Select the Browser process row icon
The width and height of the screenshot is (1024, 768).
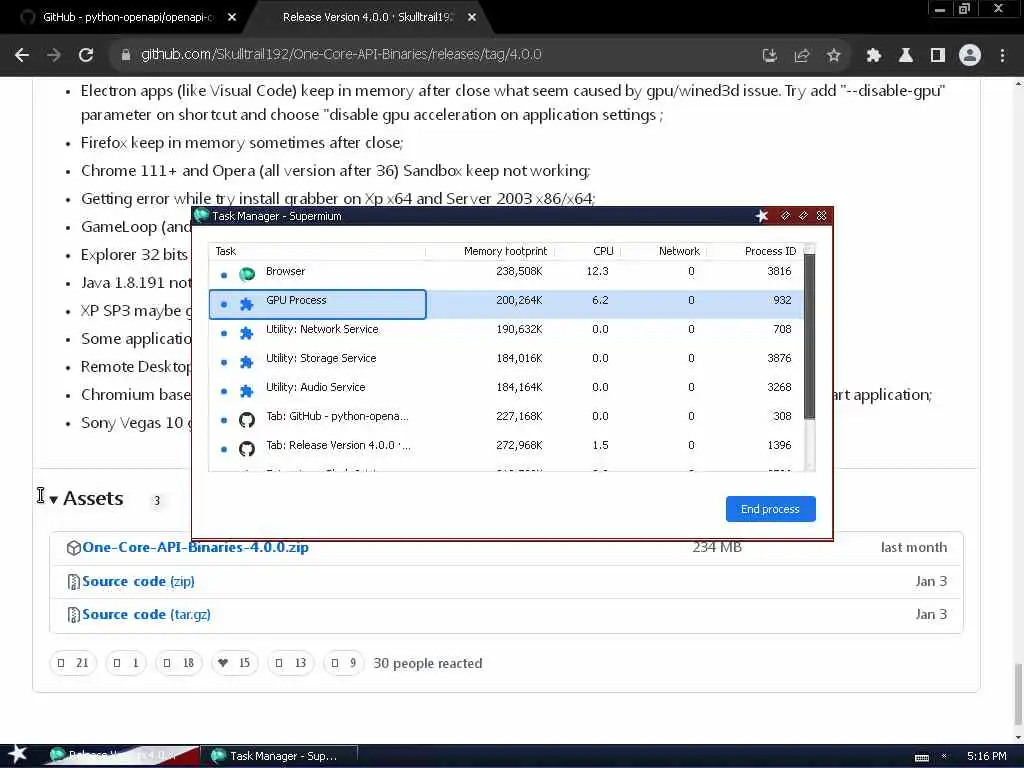(247, 274)
